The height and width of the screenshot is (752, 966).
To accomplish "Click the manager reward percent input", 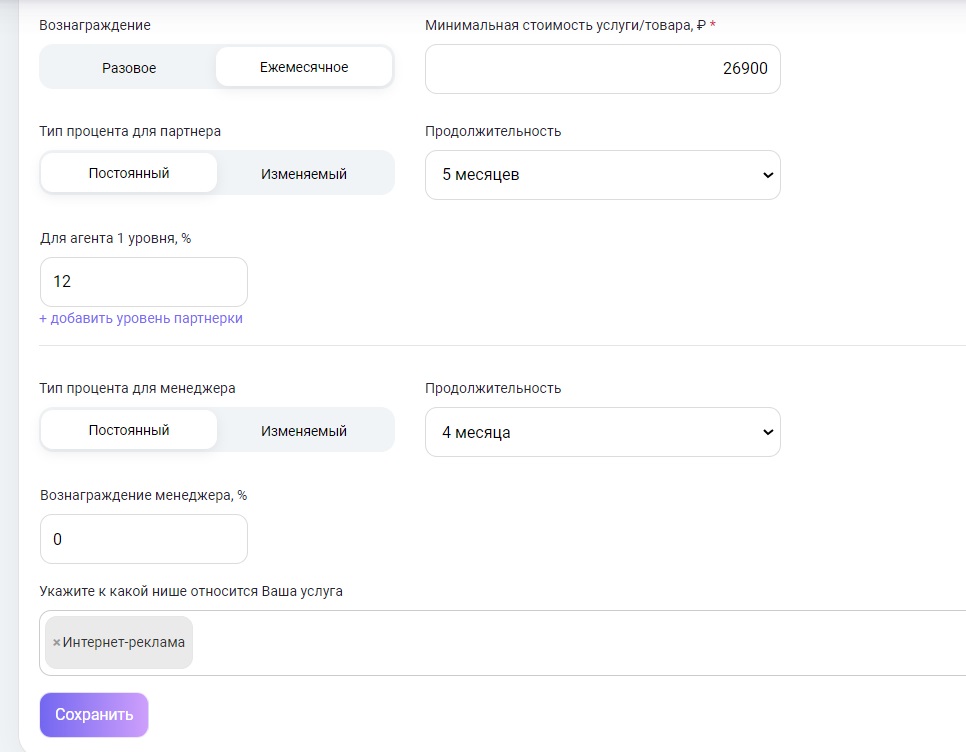I will [x=143, y=539].
